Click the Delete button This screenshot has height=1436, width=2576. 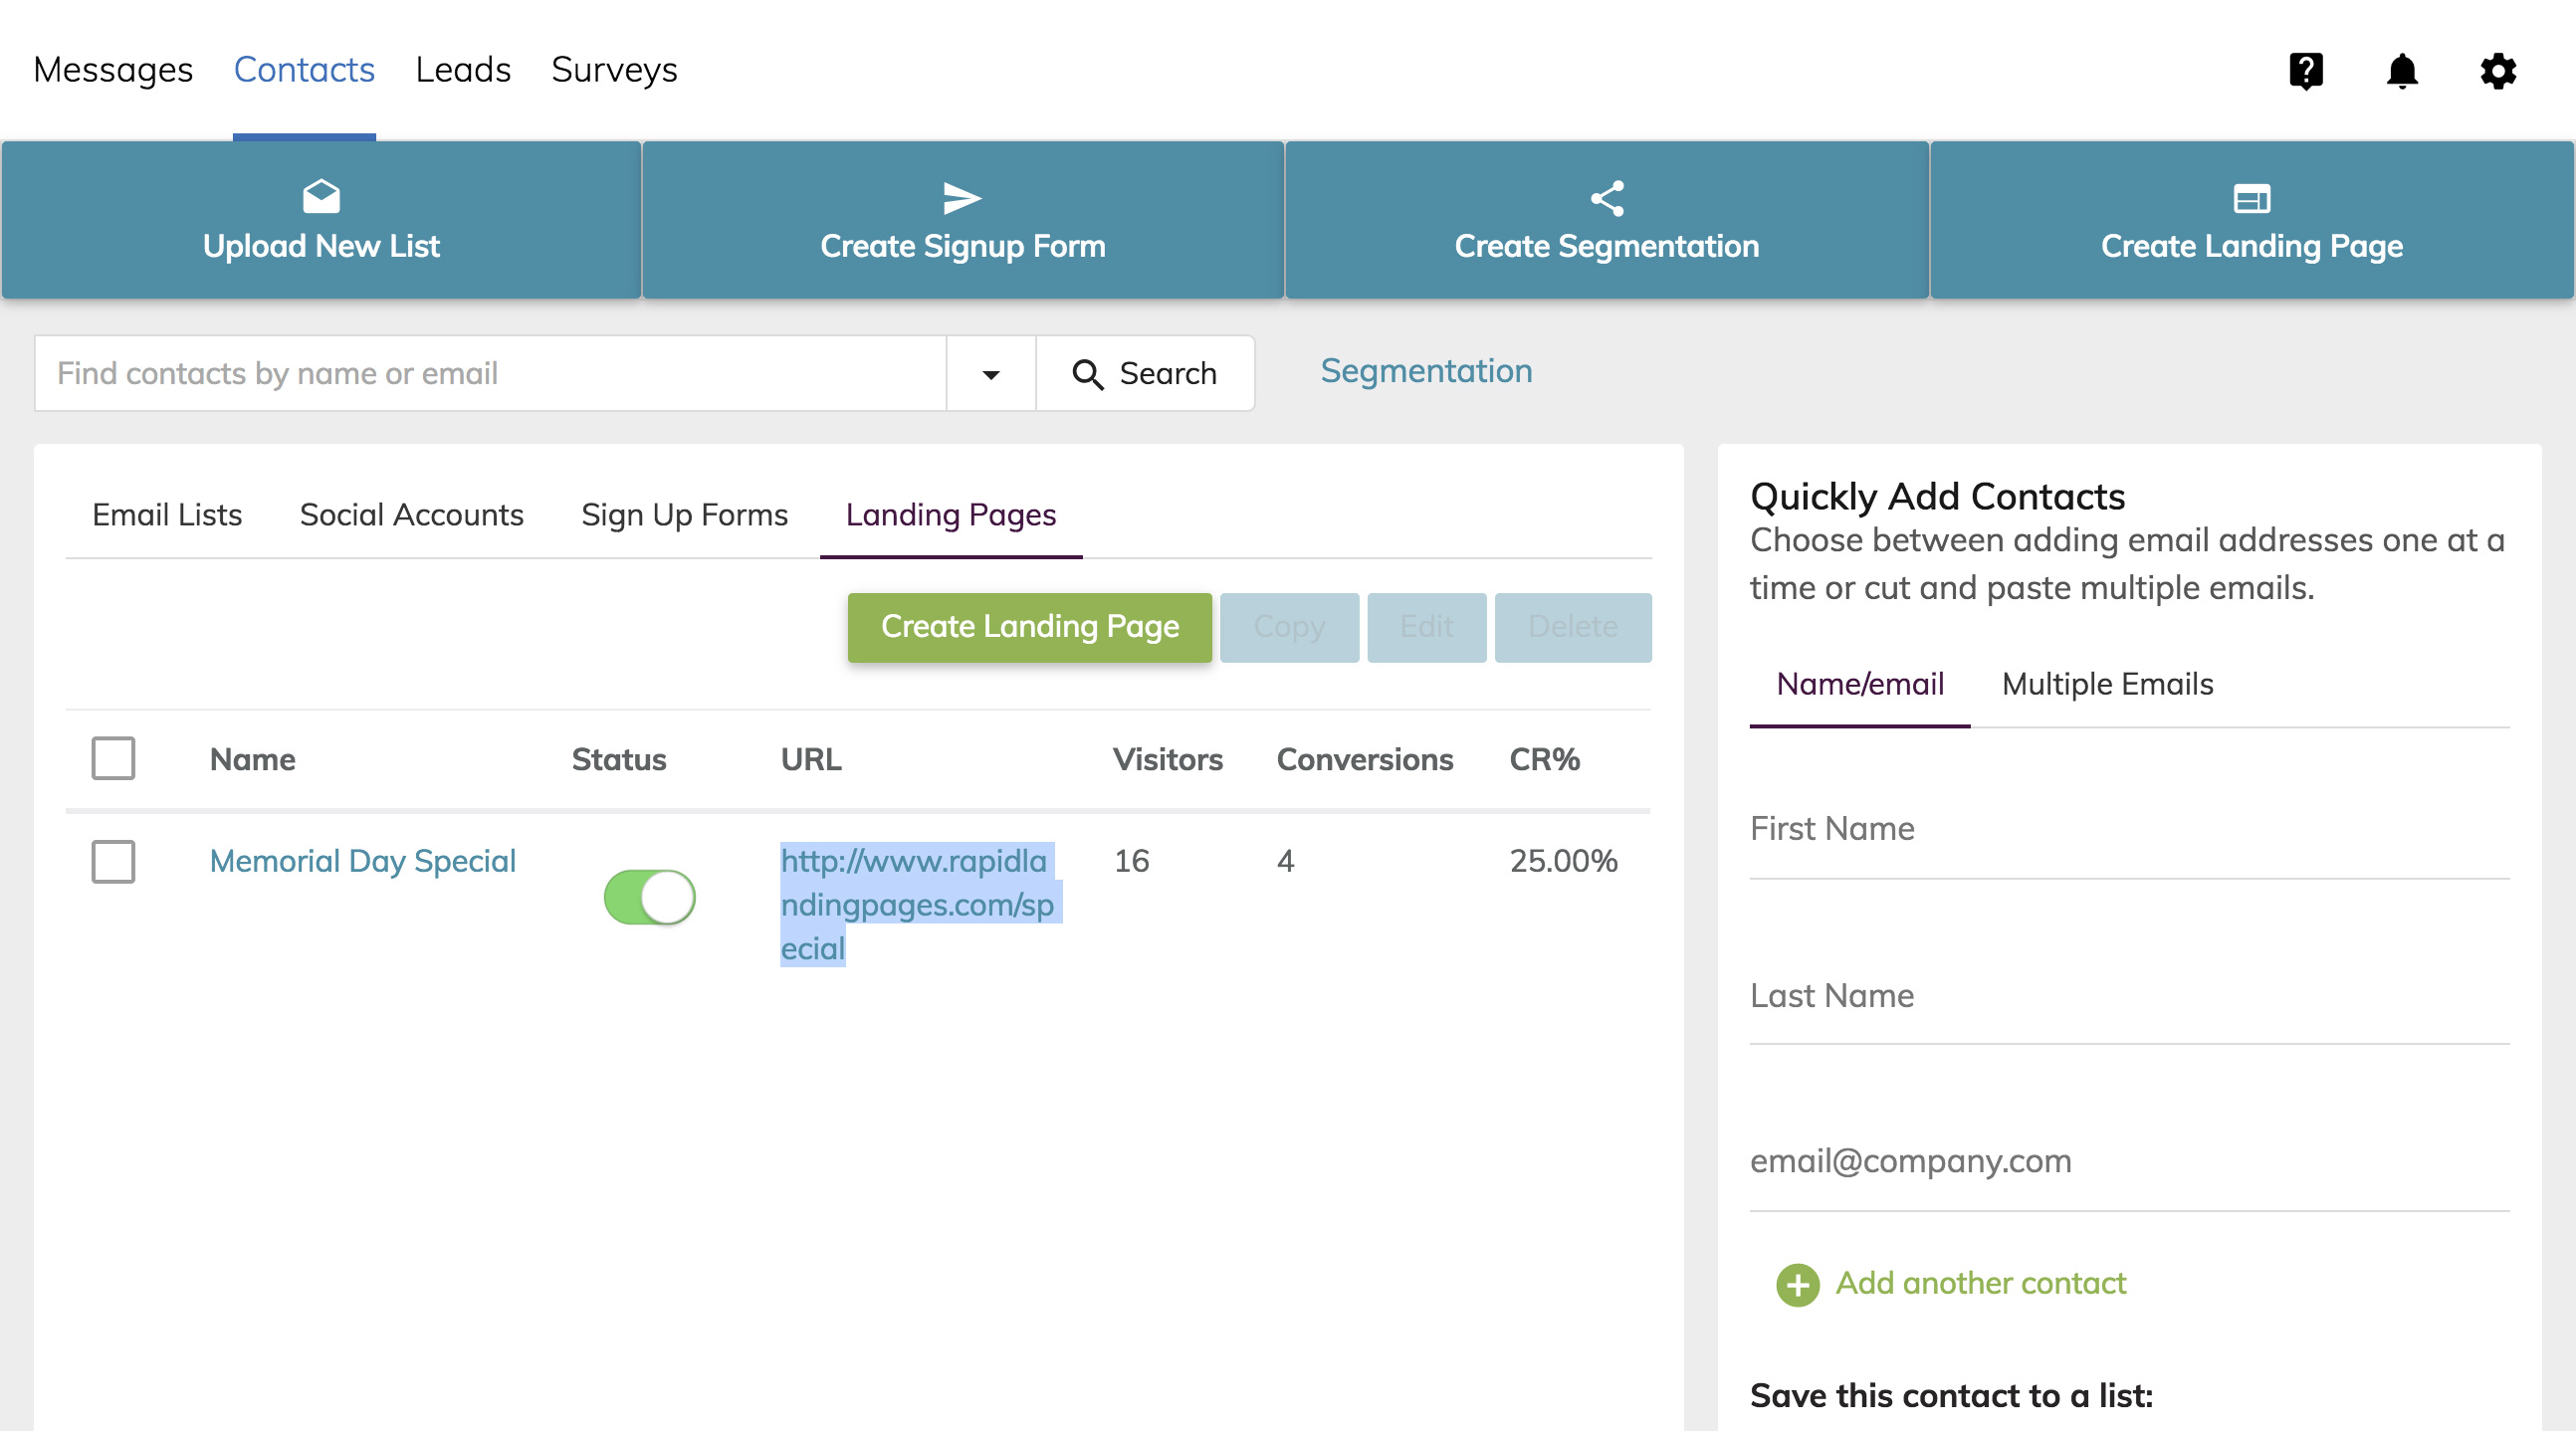click(1573, 627)
